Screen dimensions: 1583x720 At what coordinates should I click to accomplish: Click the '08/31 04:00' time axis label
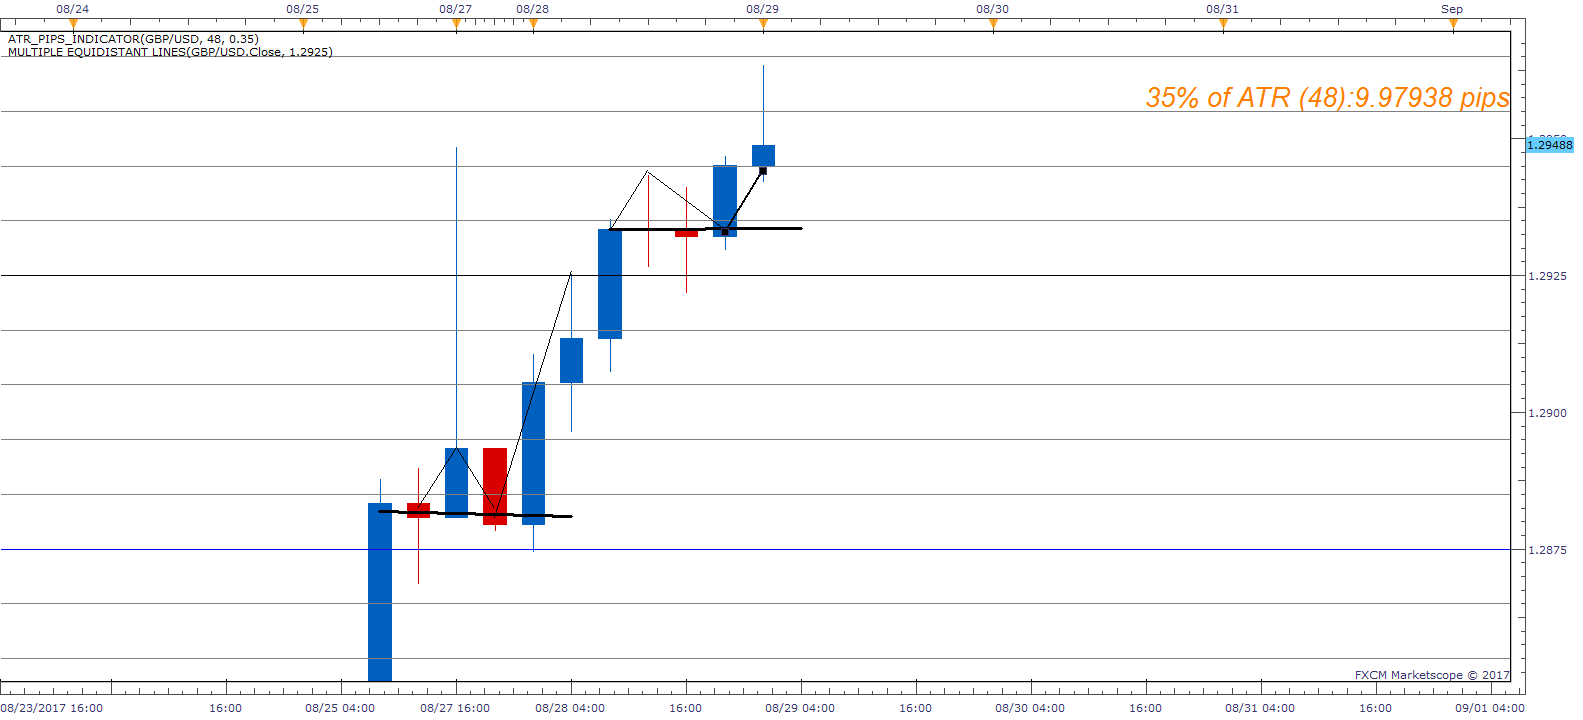point(1260,708)
